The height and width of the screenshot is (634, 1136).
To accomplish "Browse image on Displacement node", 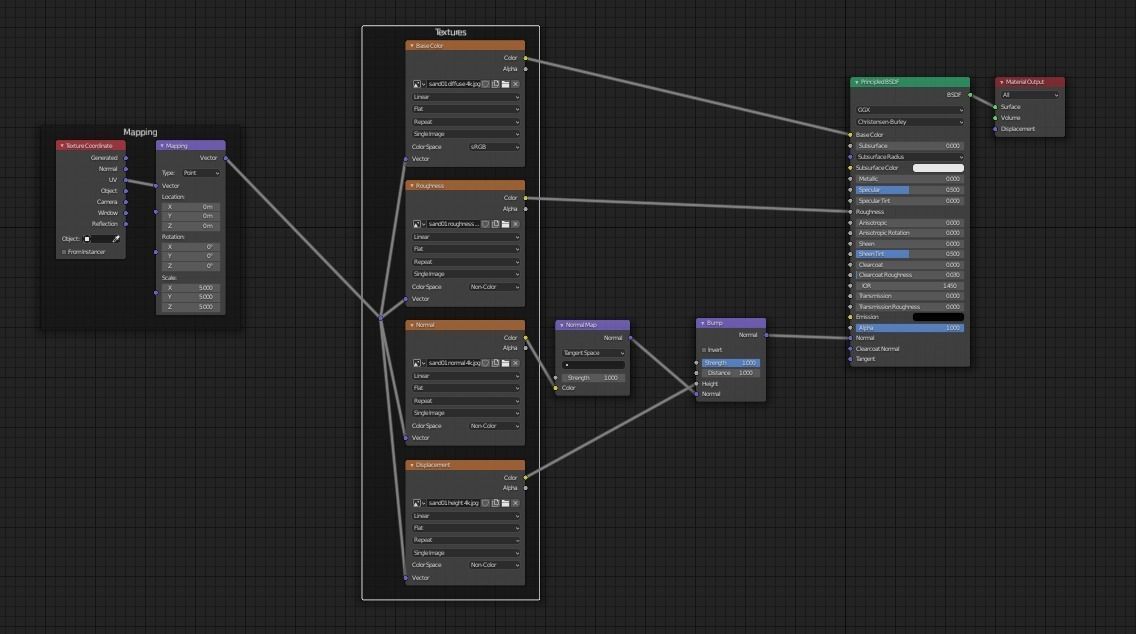I will point(418,503).
